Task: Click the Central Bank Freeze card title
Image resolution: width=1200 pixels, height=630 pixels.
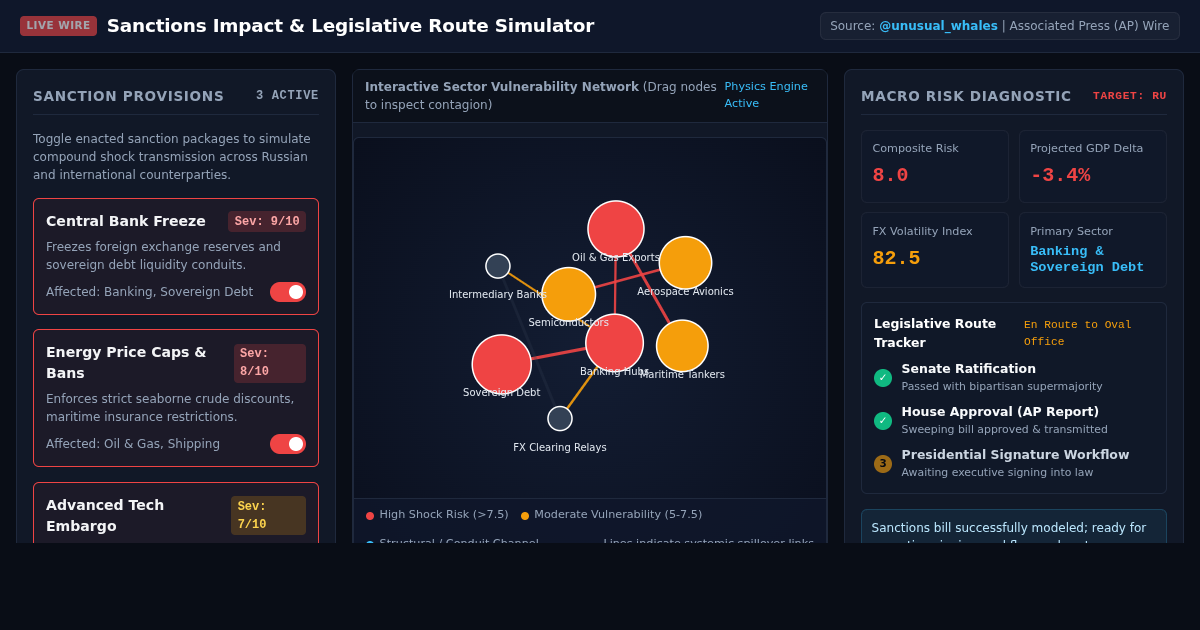Action: tap(126, 221)
